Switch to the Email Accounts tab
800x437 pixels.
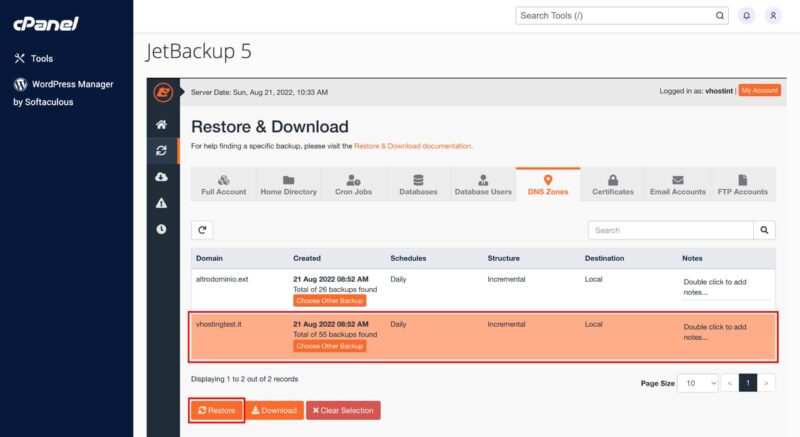[x=678, y=185]
